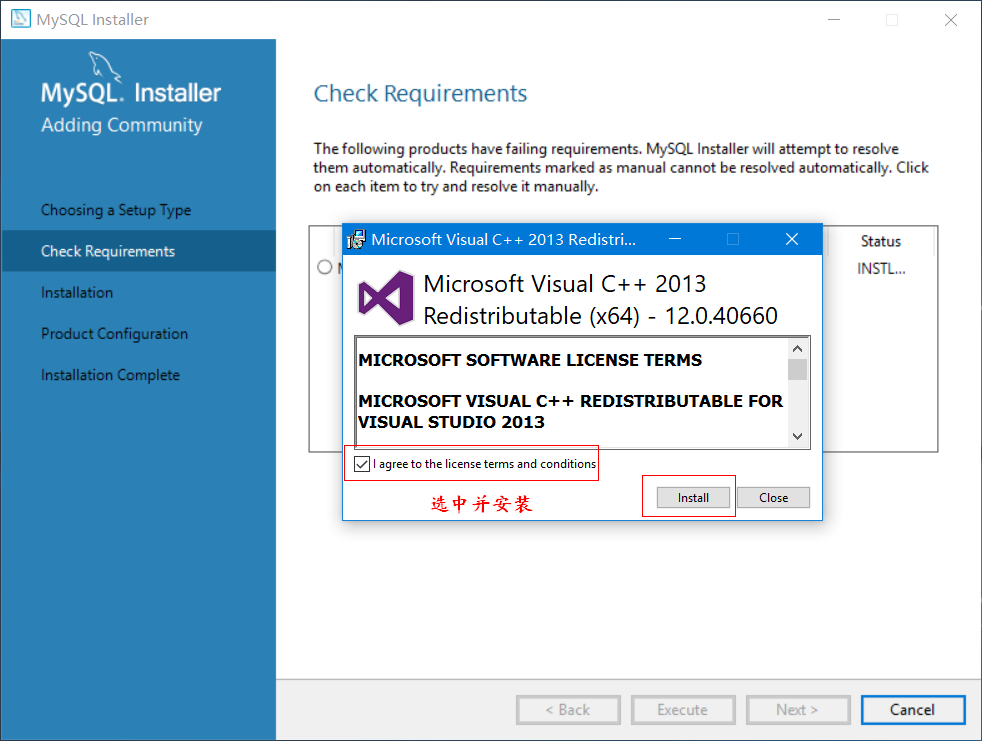This screenshot has width=982, height=741.
Task: Click the Next > button
Action: click(797, 710)
